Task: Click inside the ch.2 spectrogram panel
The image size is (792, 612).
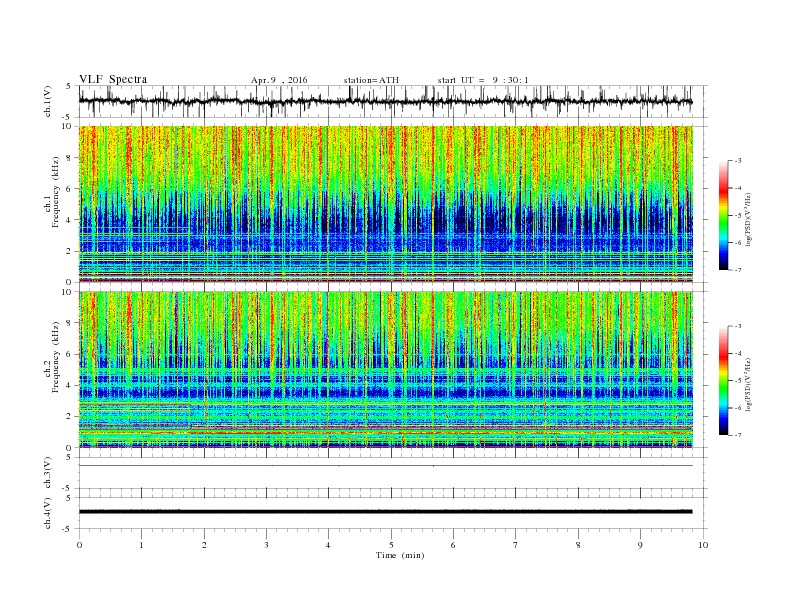Action: tap(385, 370)
